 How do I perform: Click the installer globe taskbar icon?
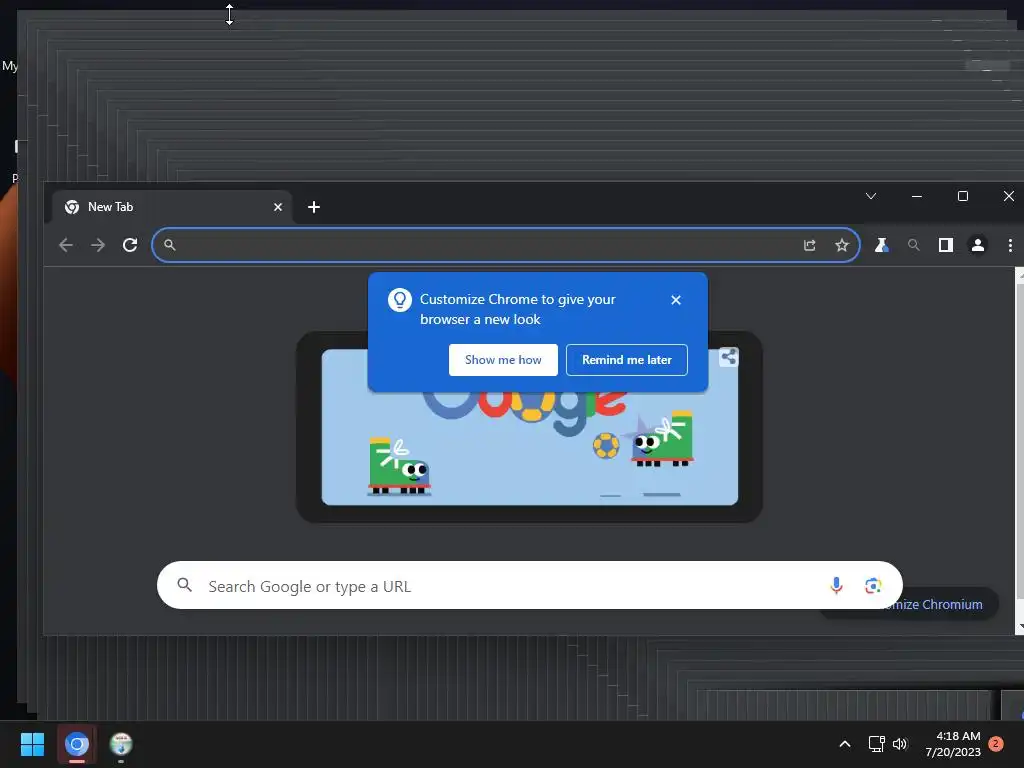click(x=121, y=744)
